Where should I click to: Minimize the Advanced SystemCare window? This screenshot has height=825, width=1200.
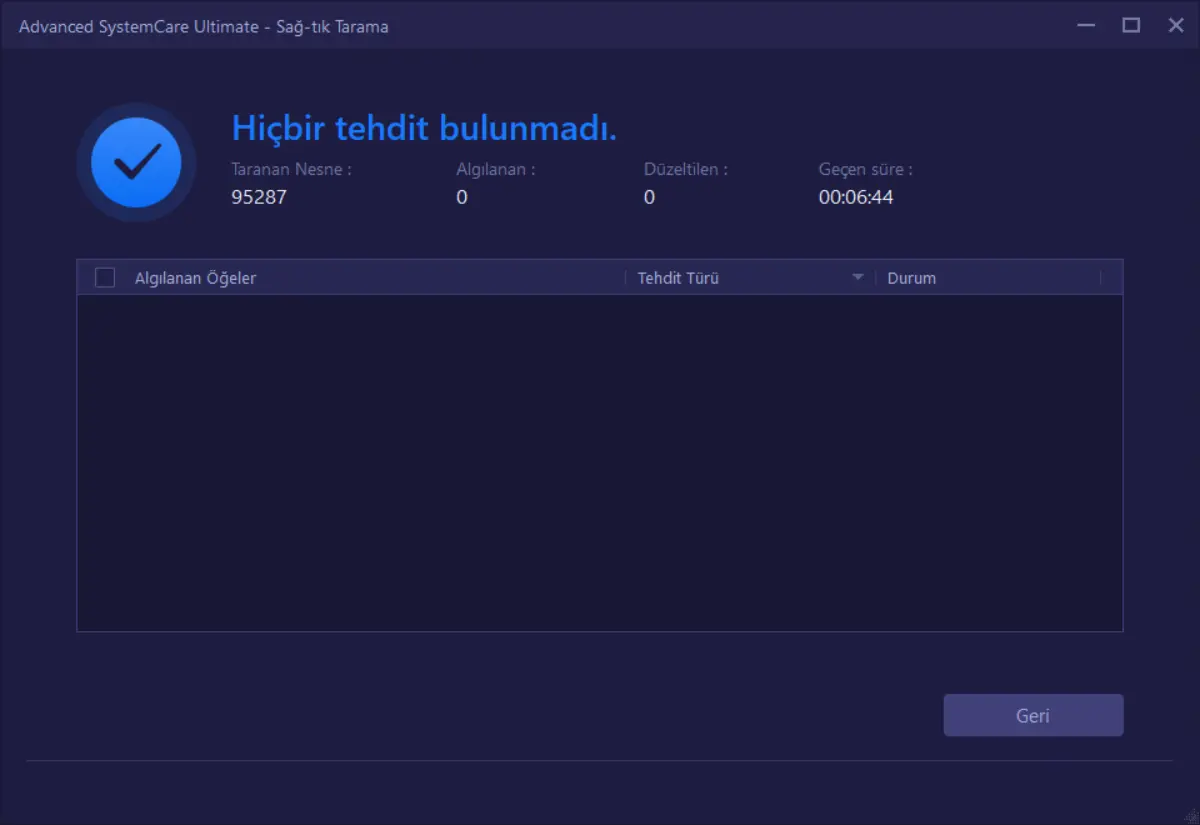(1085, 26)
